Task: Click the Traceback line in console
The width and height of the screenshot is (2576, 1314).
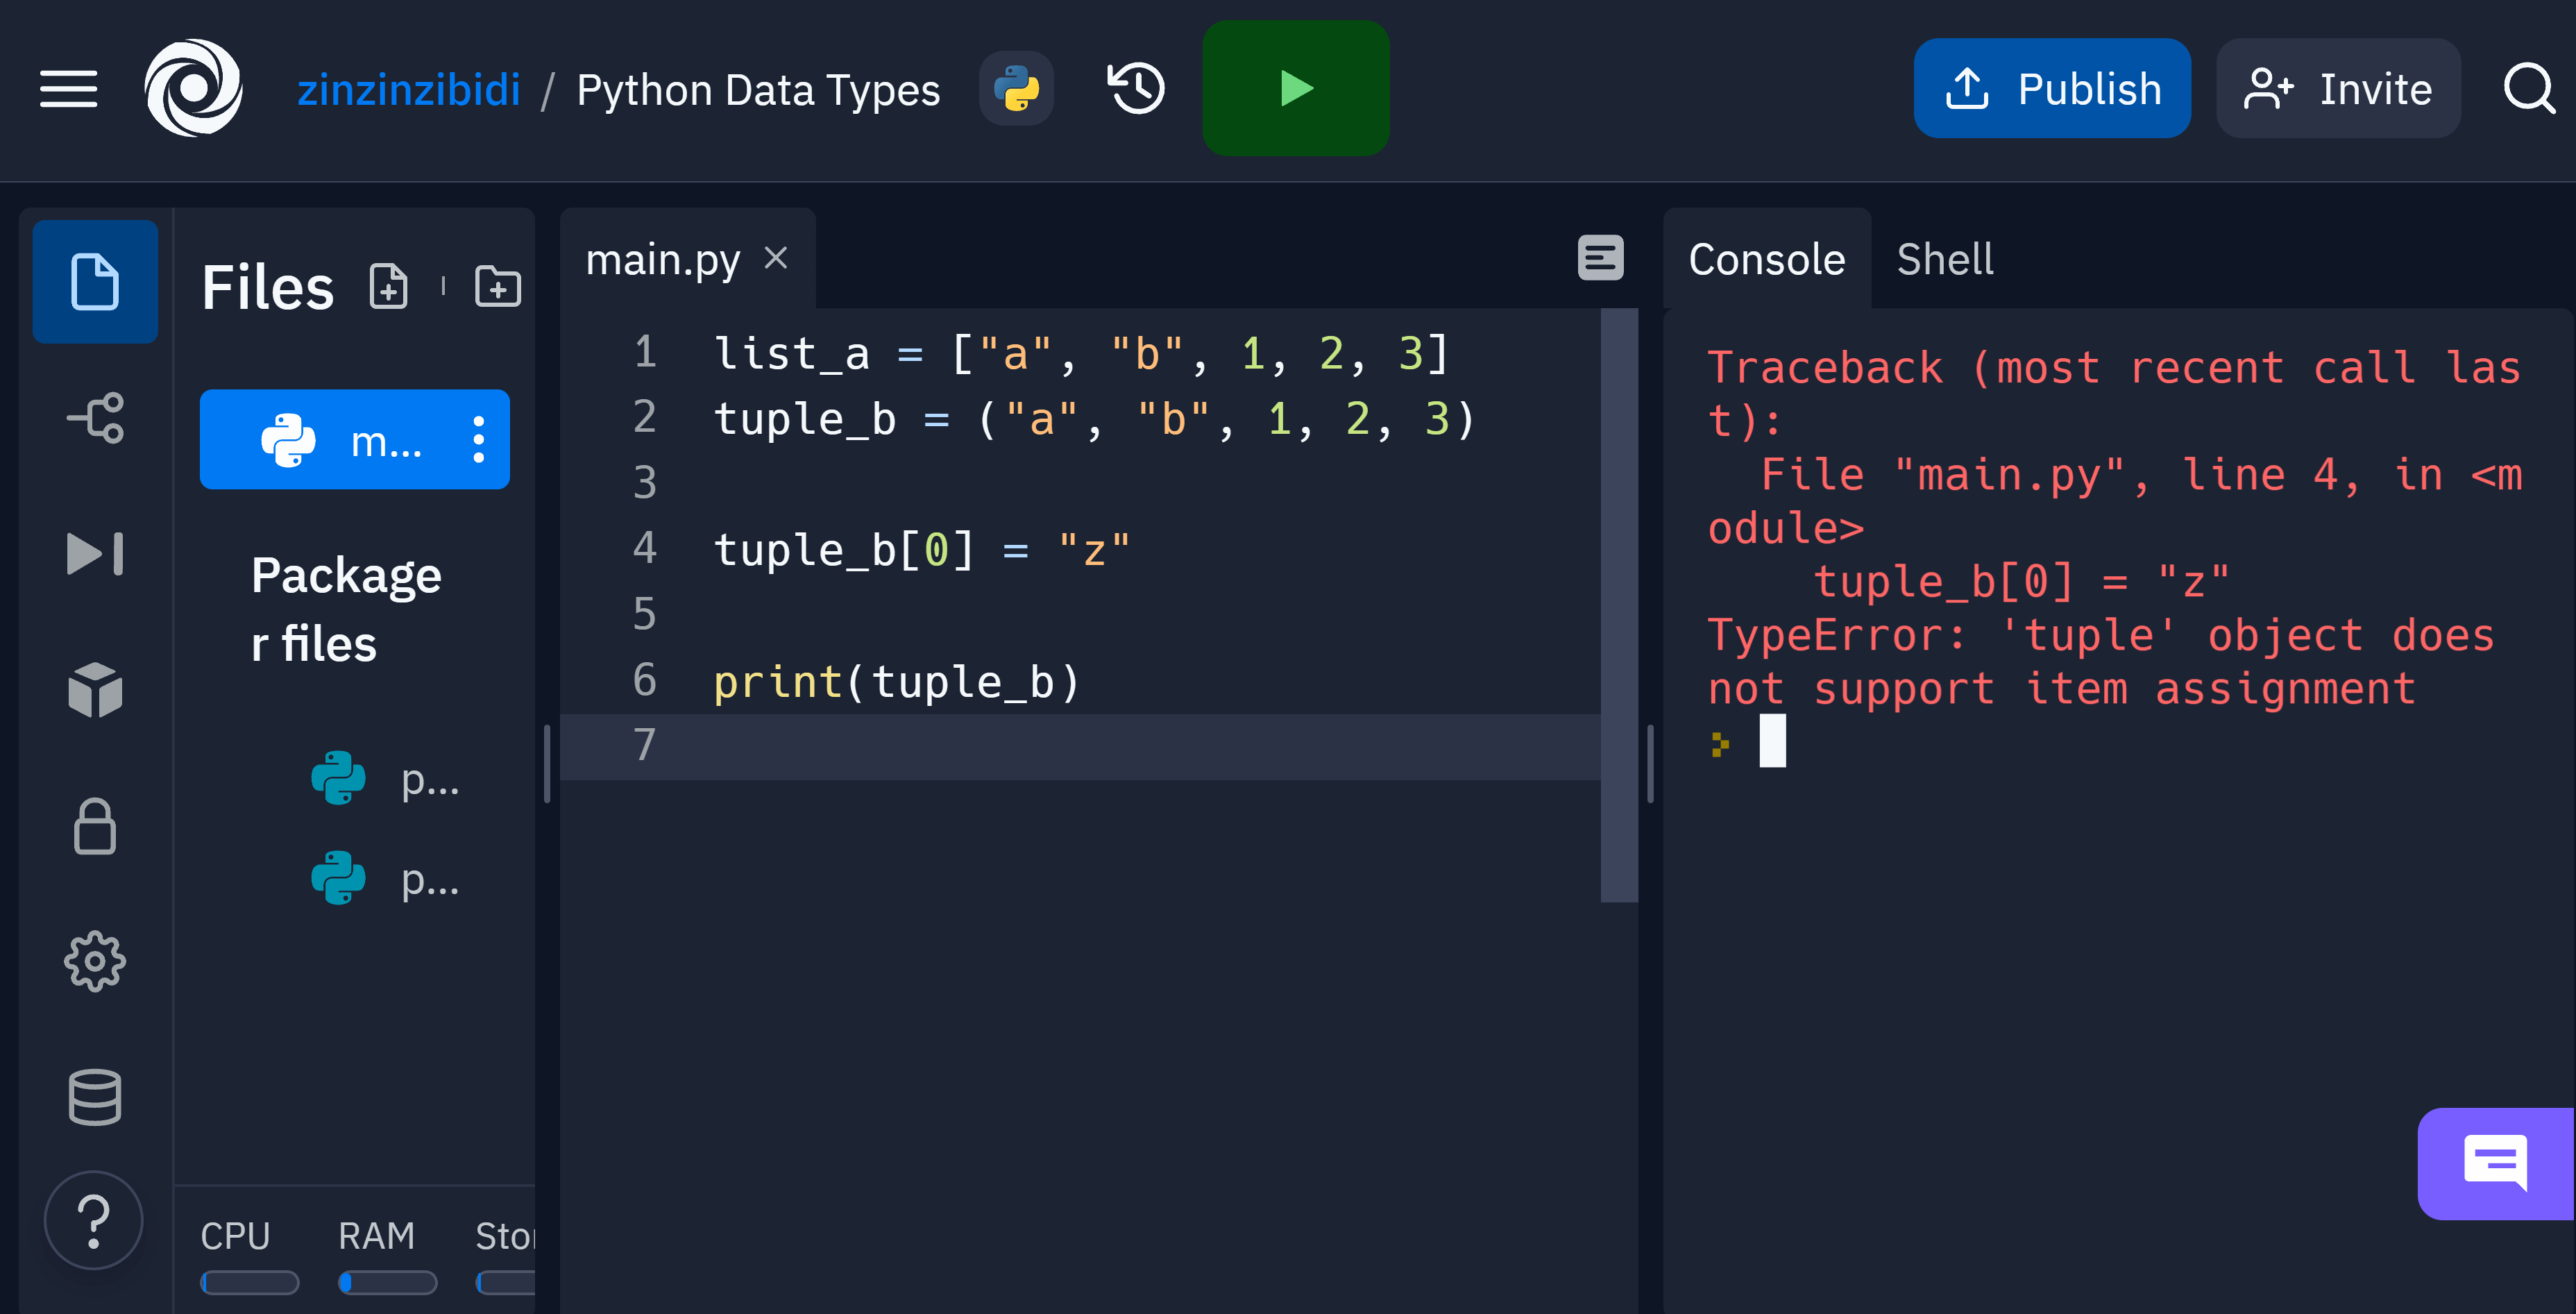Action: [x=2114, y=394]
